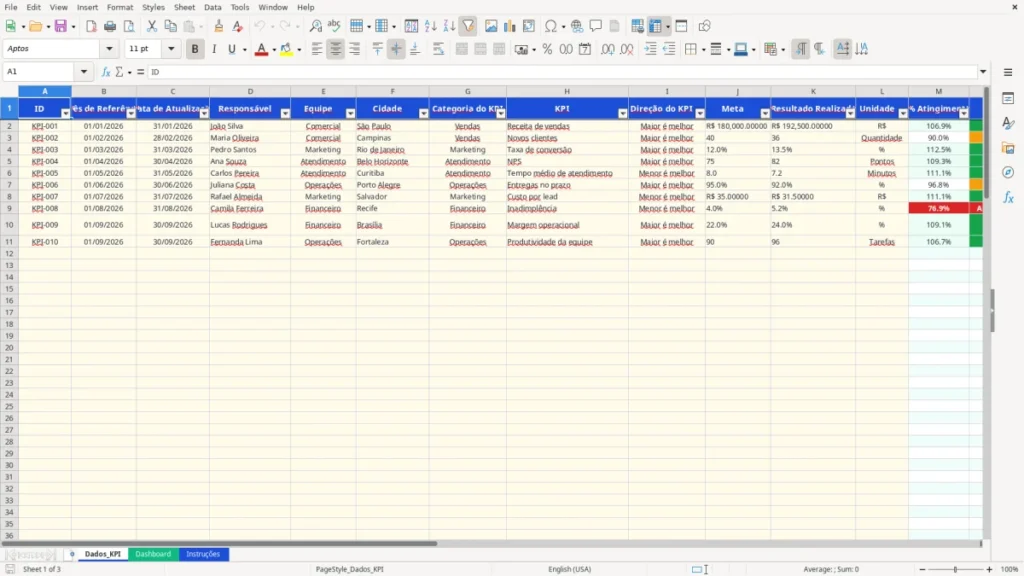Activate Clone Formatting paintbrush
The width and height of the screenshot is (1024, 576).
click(x=219, y=26)
